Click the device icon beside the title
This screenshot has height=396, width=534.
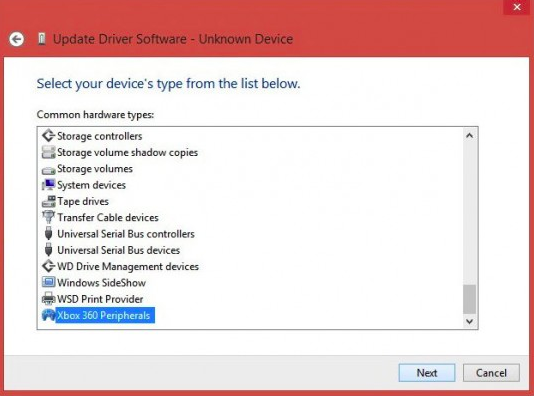[42, 39]
